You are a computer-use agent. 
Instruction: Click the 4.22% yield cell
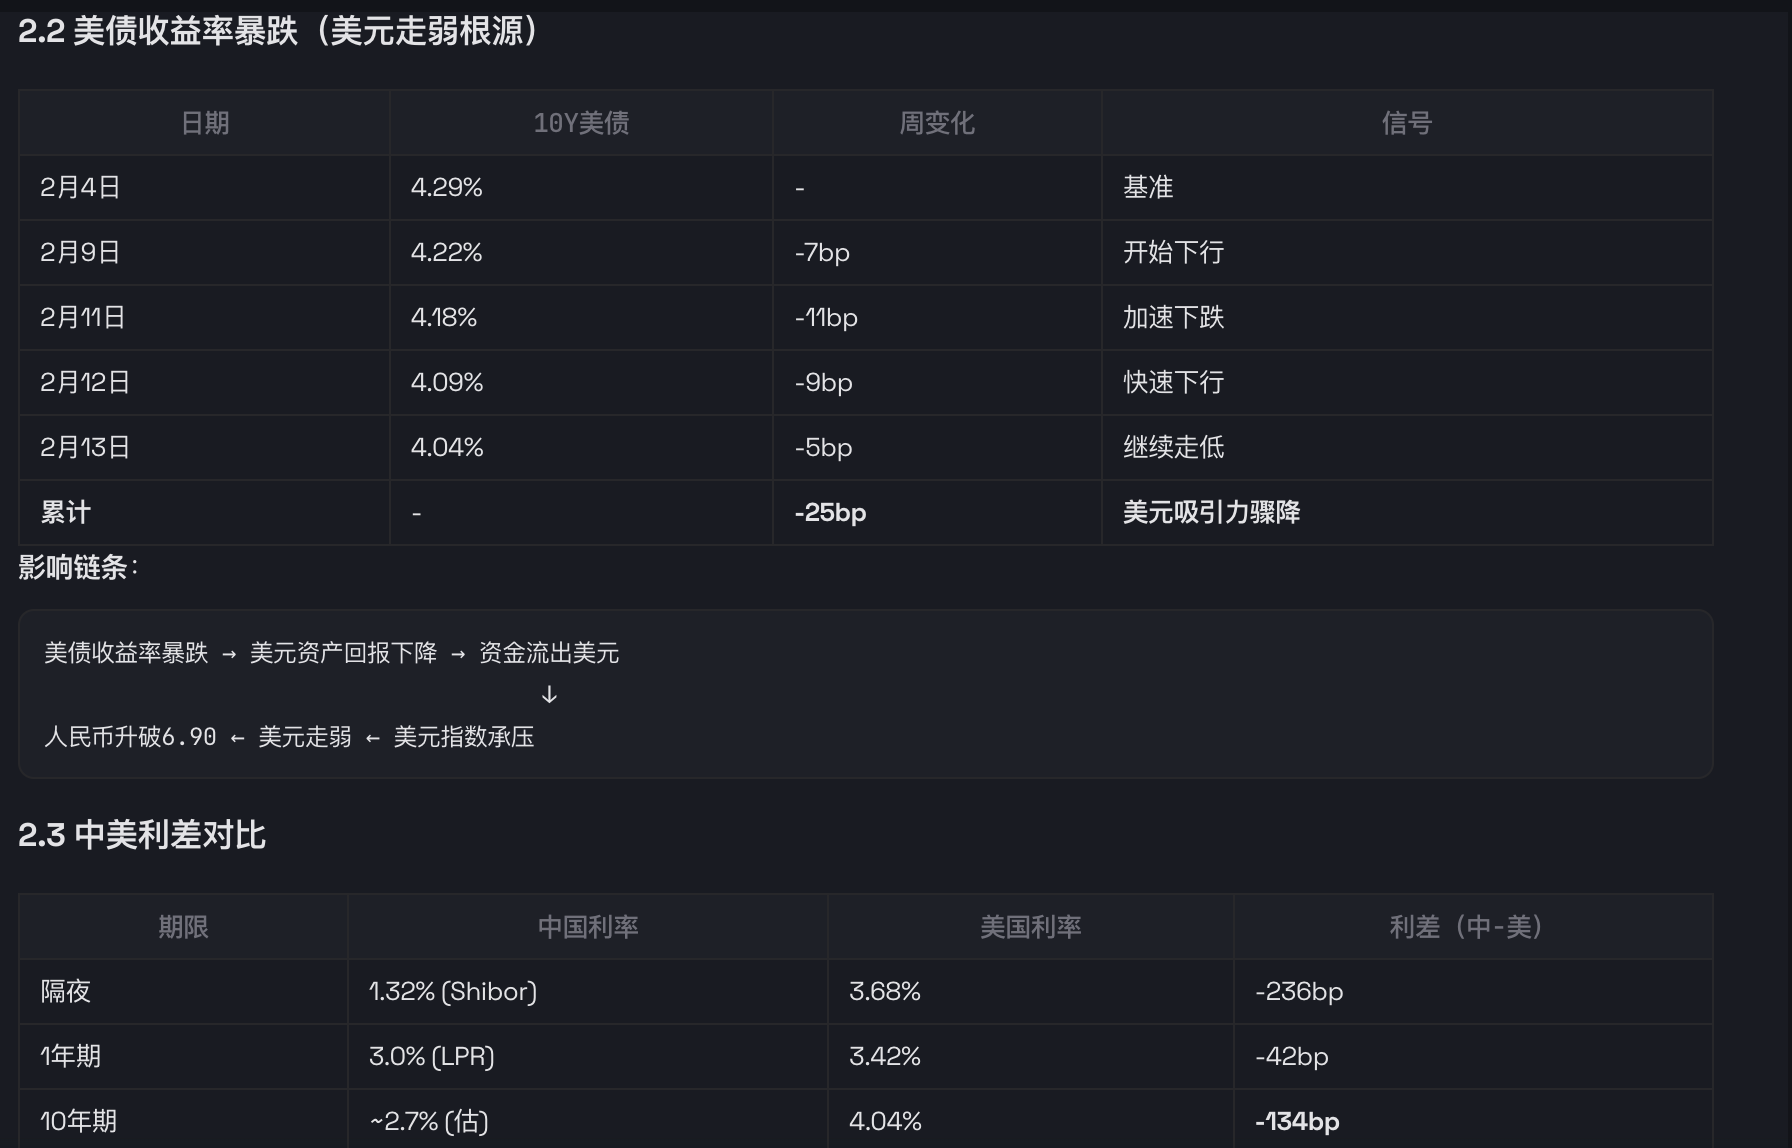(446, 252)
